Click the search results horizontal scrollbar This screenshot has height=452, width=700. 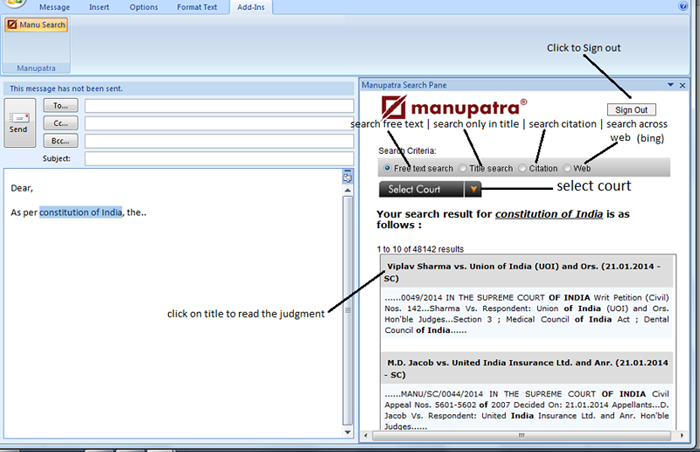click(520, 436)
